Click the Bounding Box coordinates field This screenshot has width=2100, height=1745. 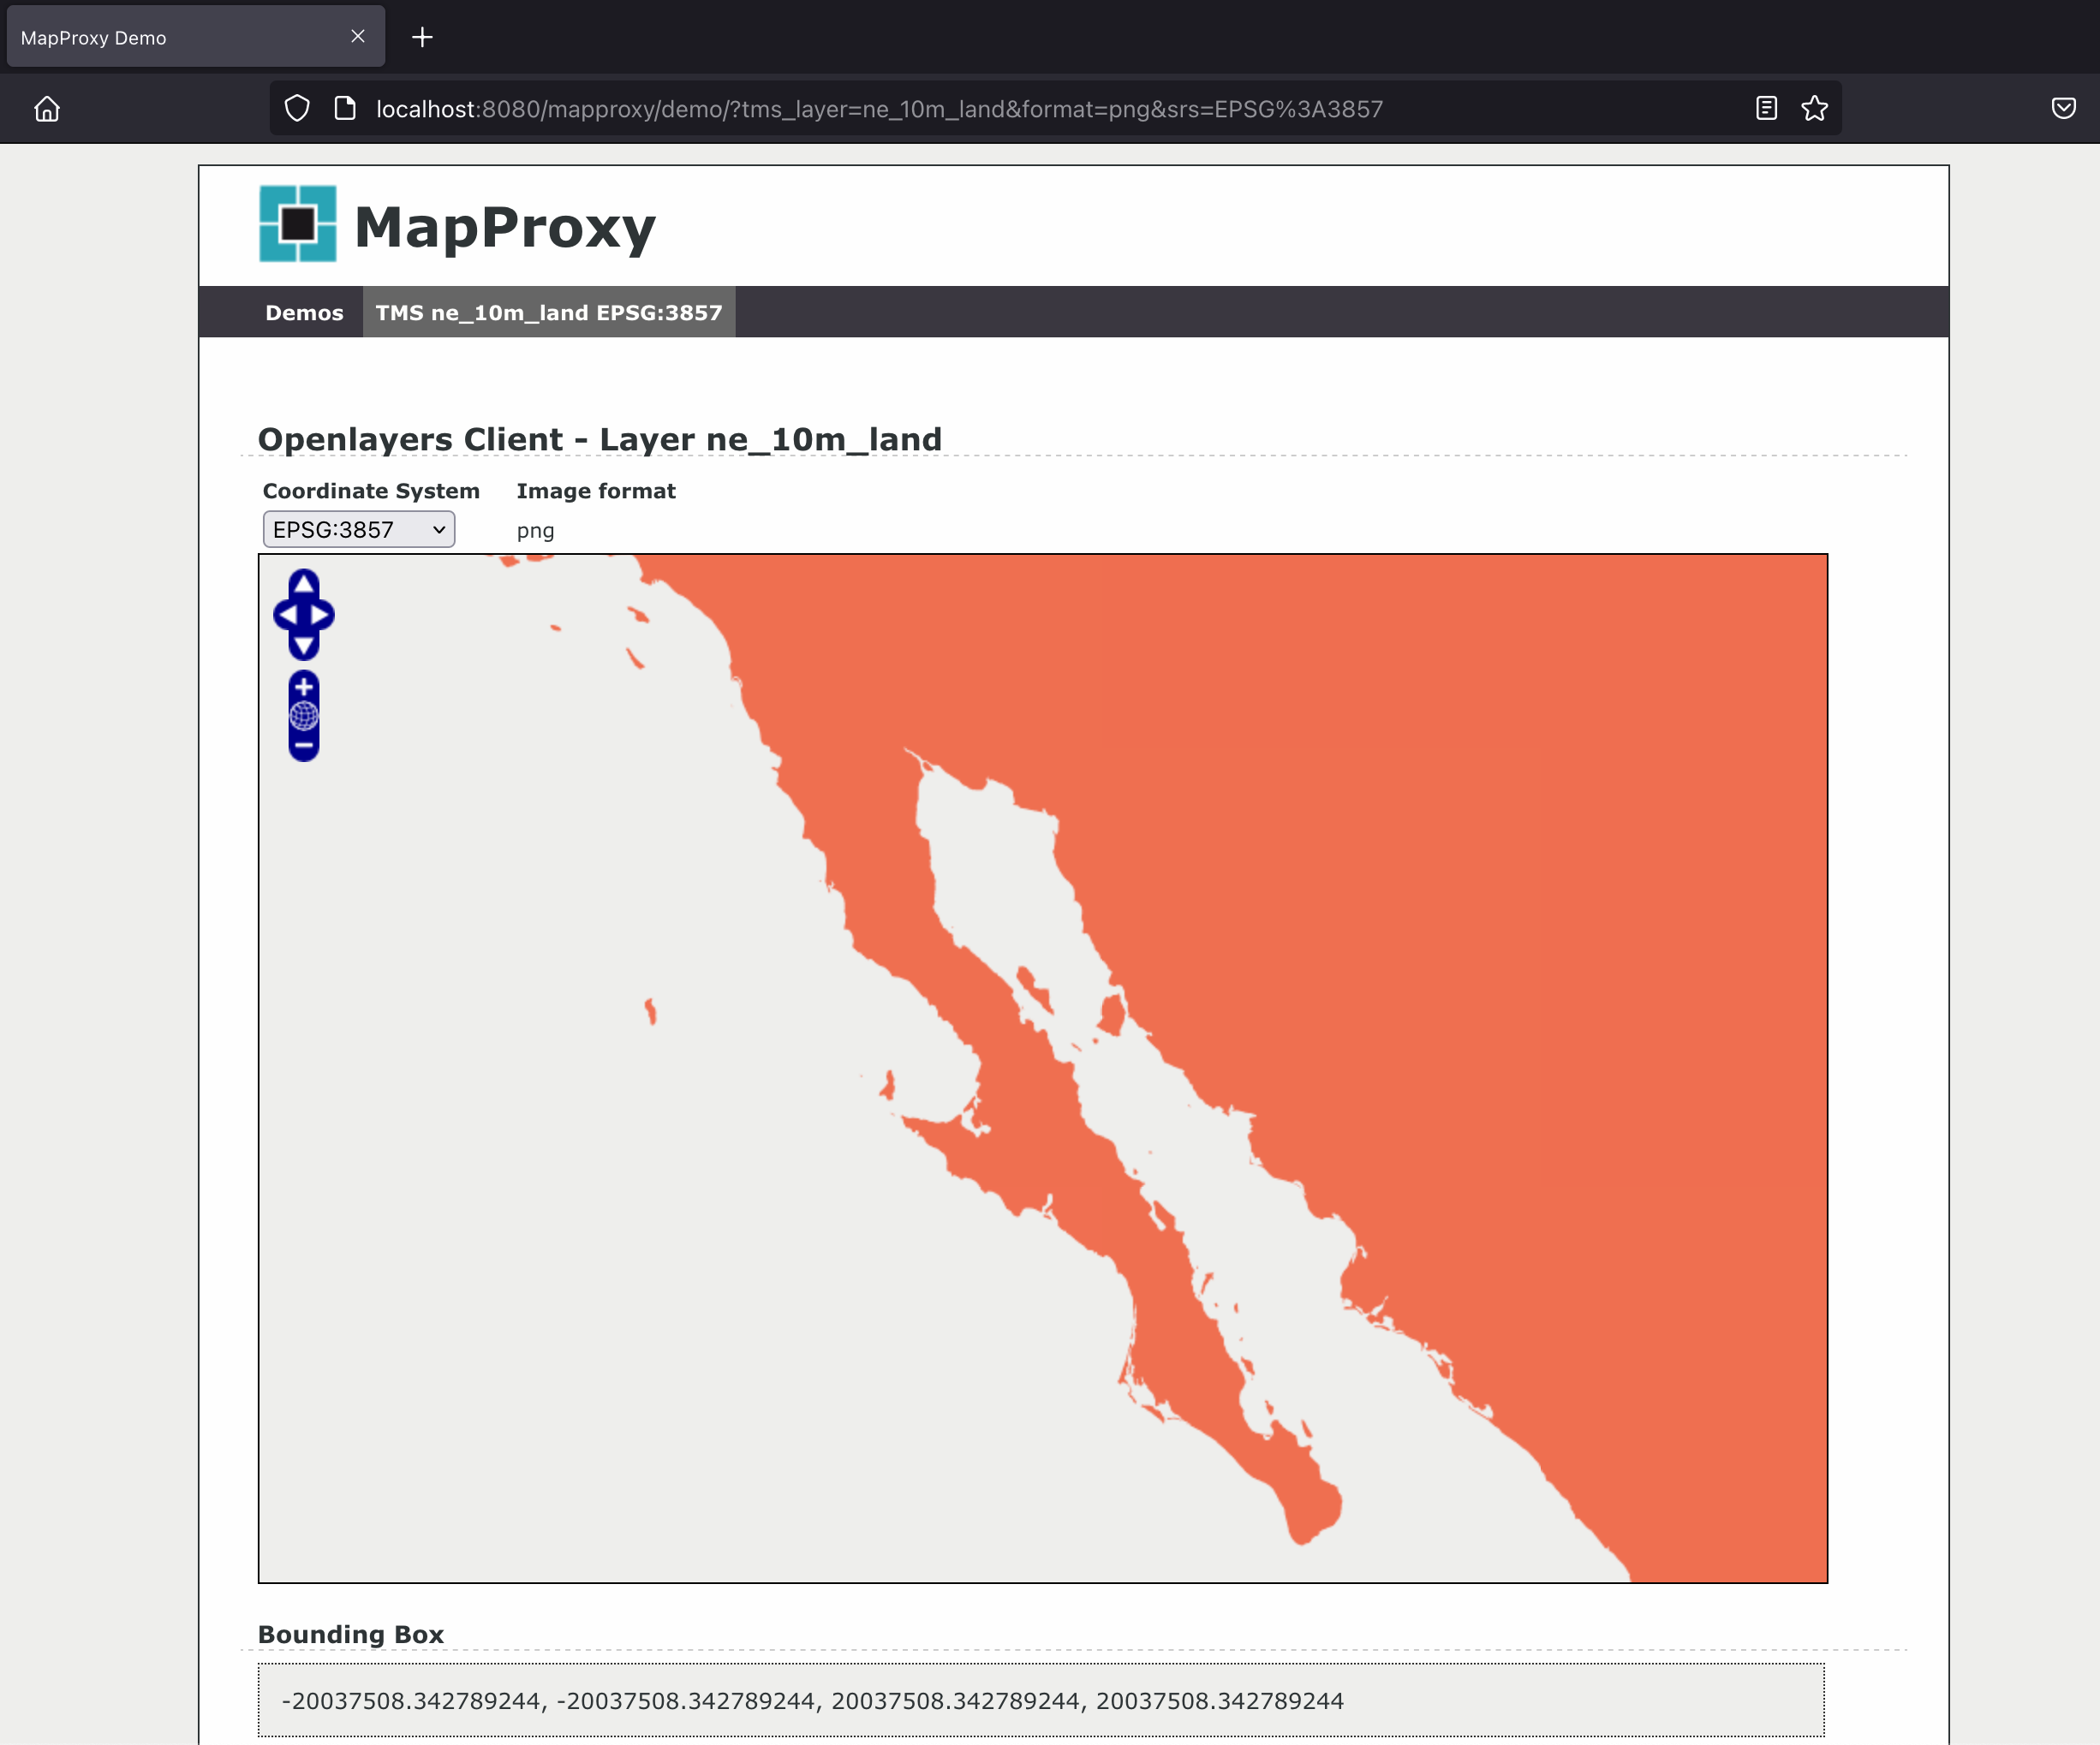(1040, 1700)
